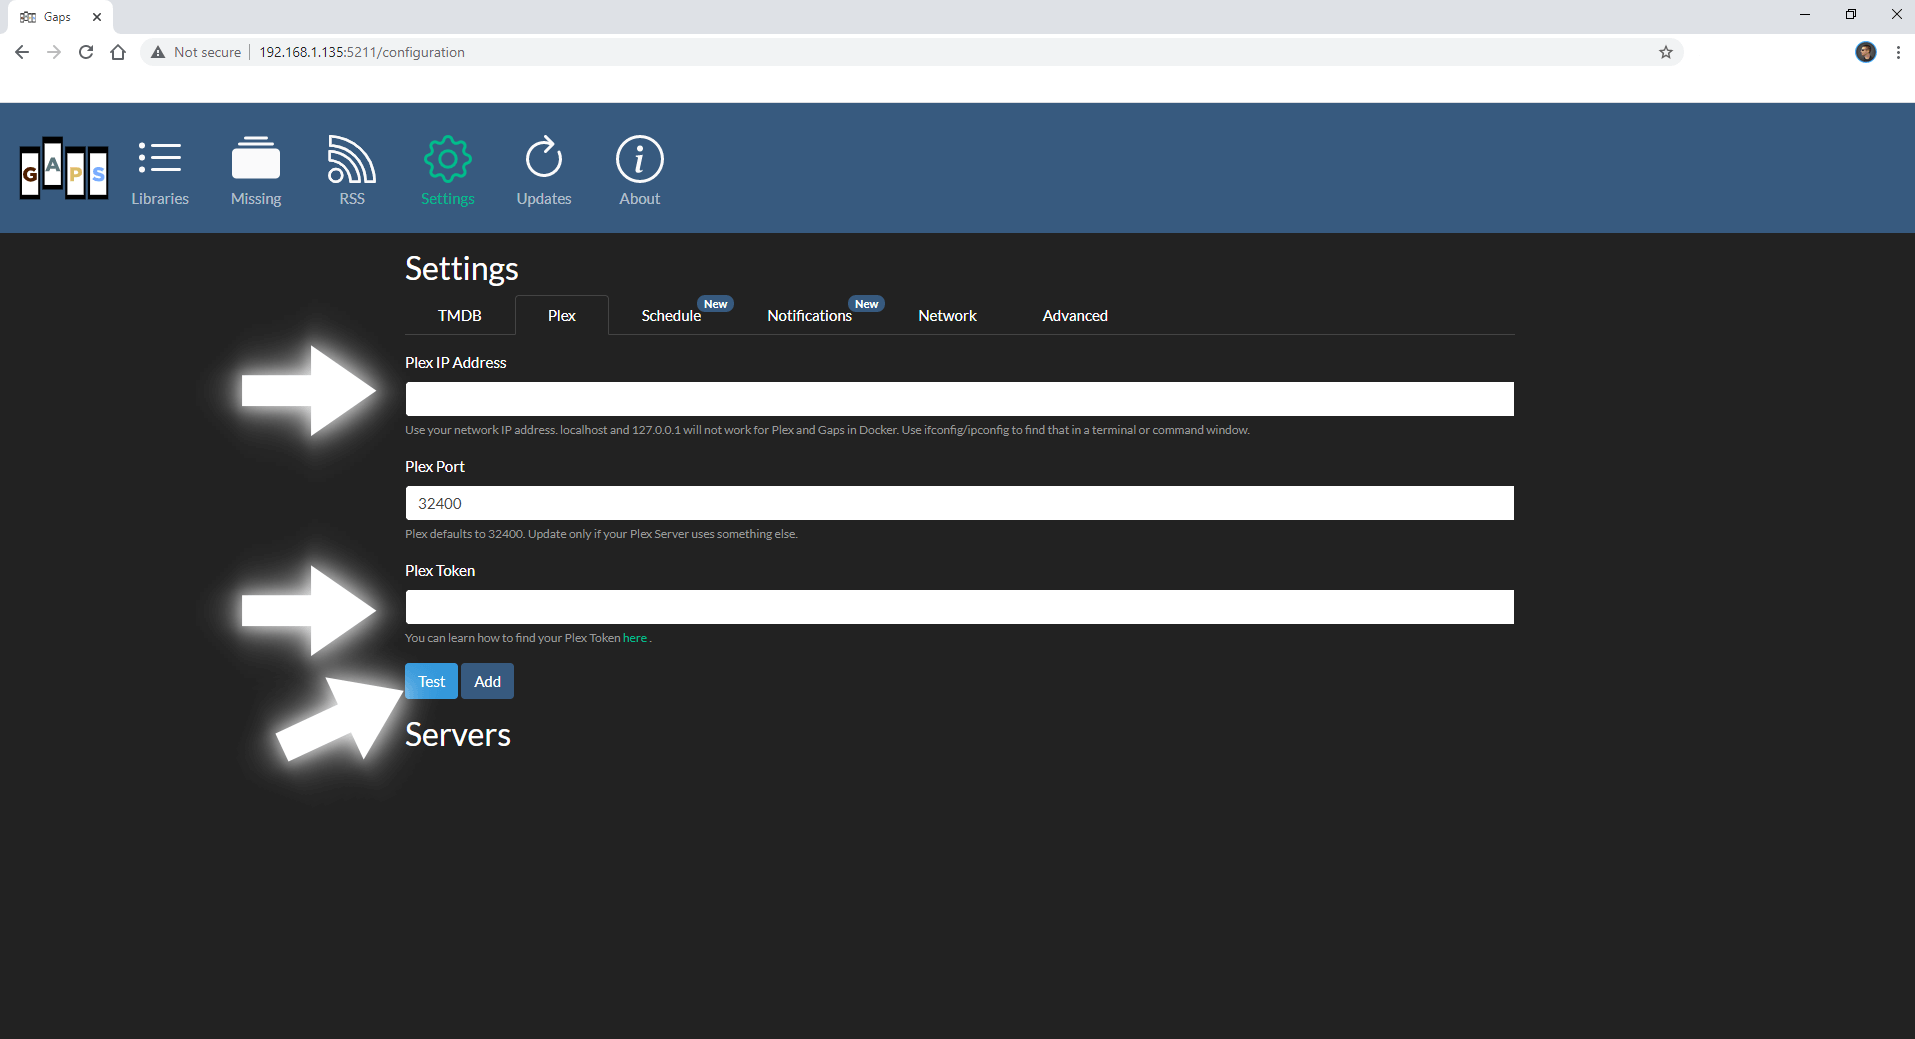Click the Plex Port label
Screen dimensions: 1915x1039
coord(435,467)
